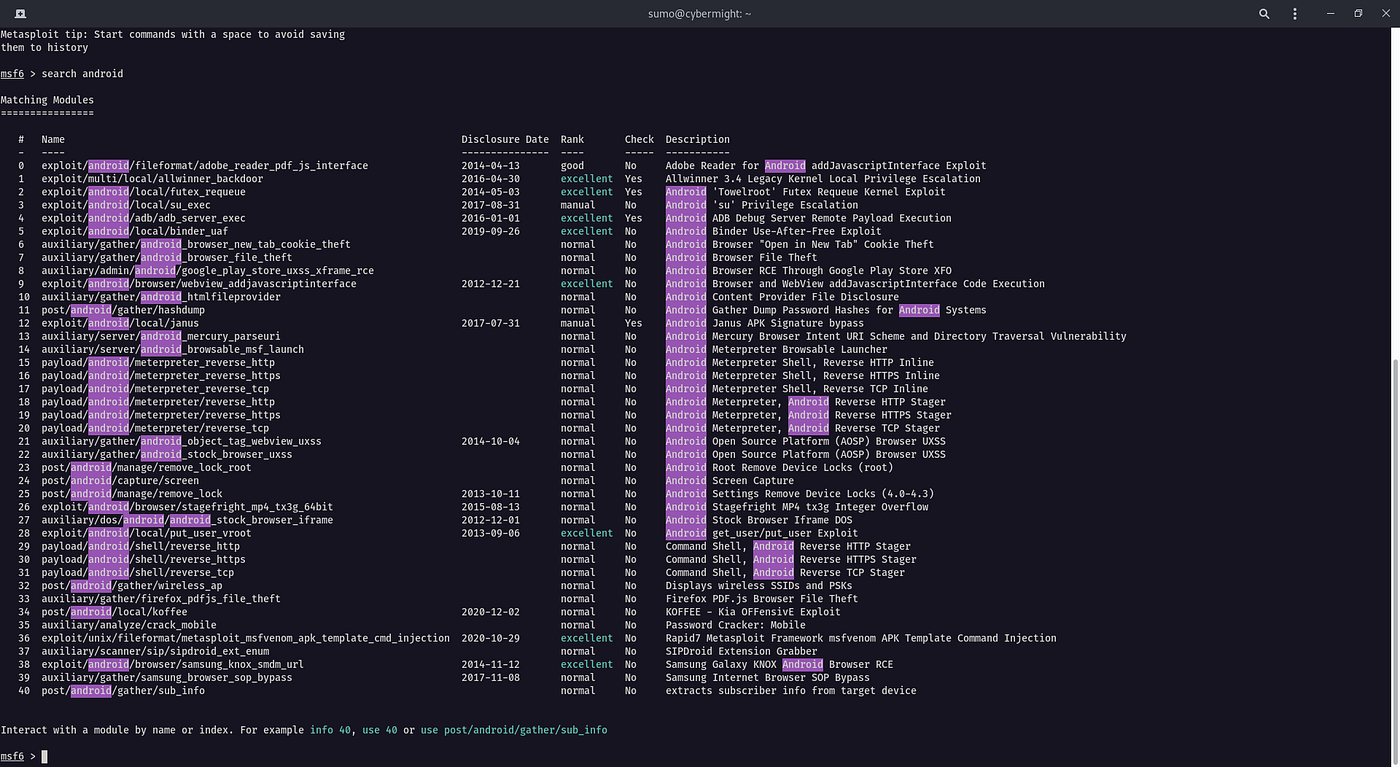Select post/android/manage/remove_lock_root module
The image size is (1400, 767).
(x=146, y=467)
